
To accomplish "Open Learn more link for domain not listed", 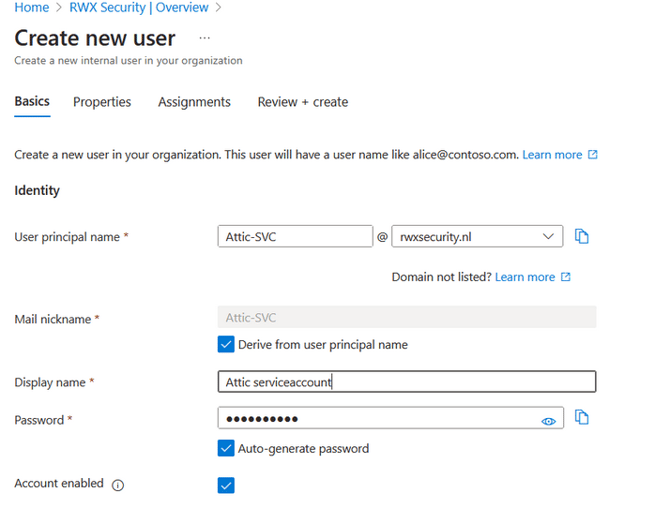I will point(524,277).
